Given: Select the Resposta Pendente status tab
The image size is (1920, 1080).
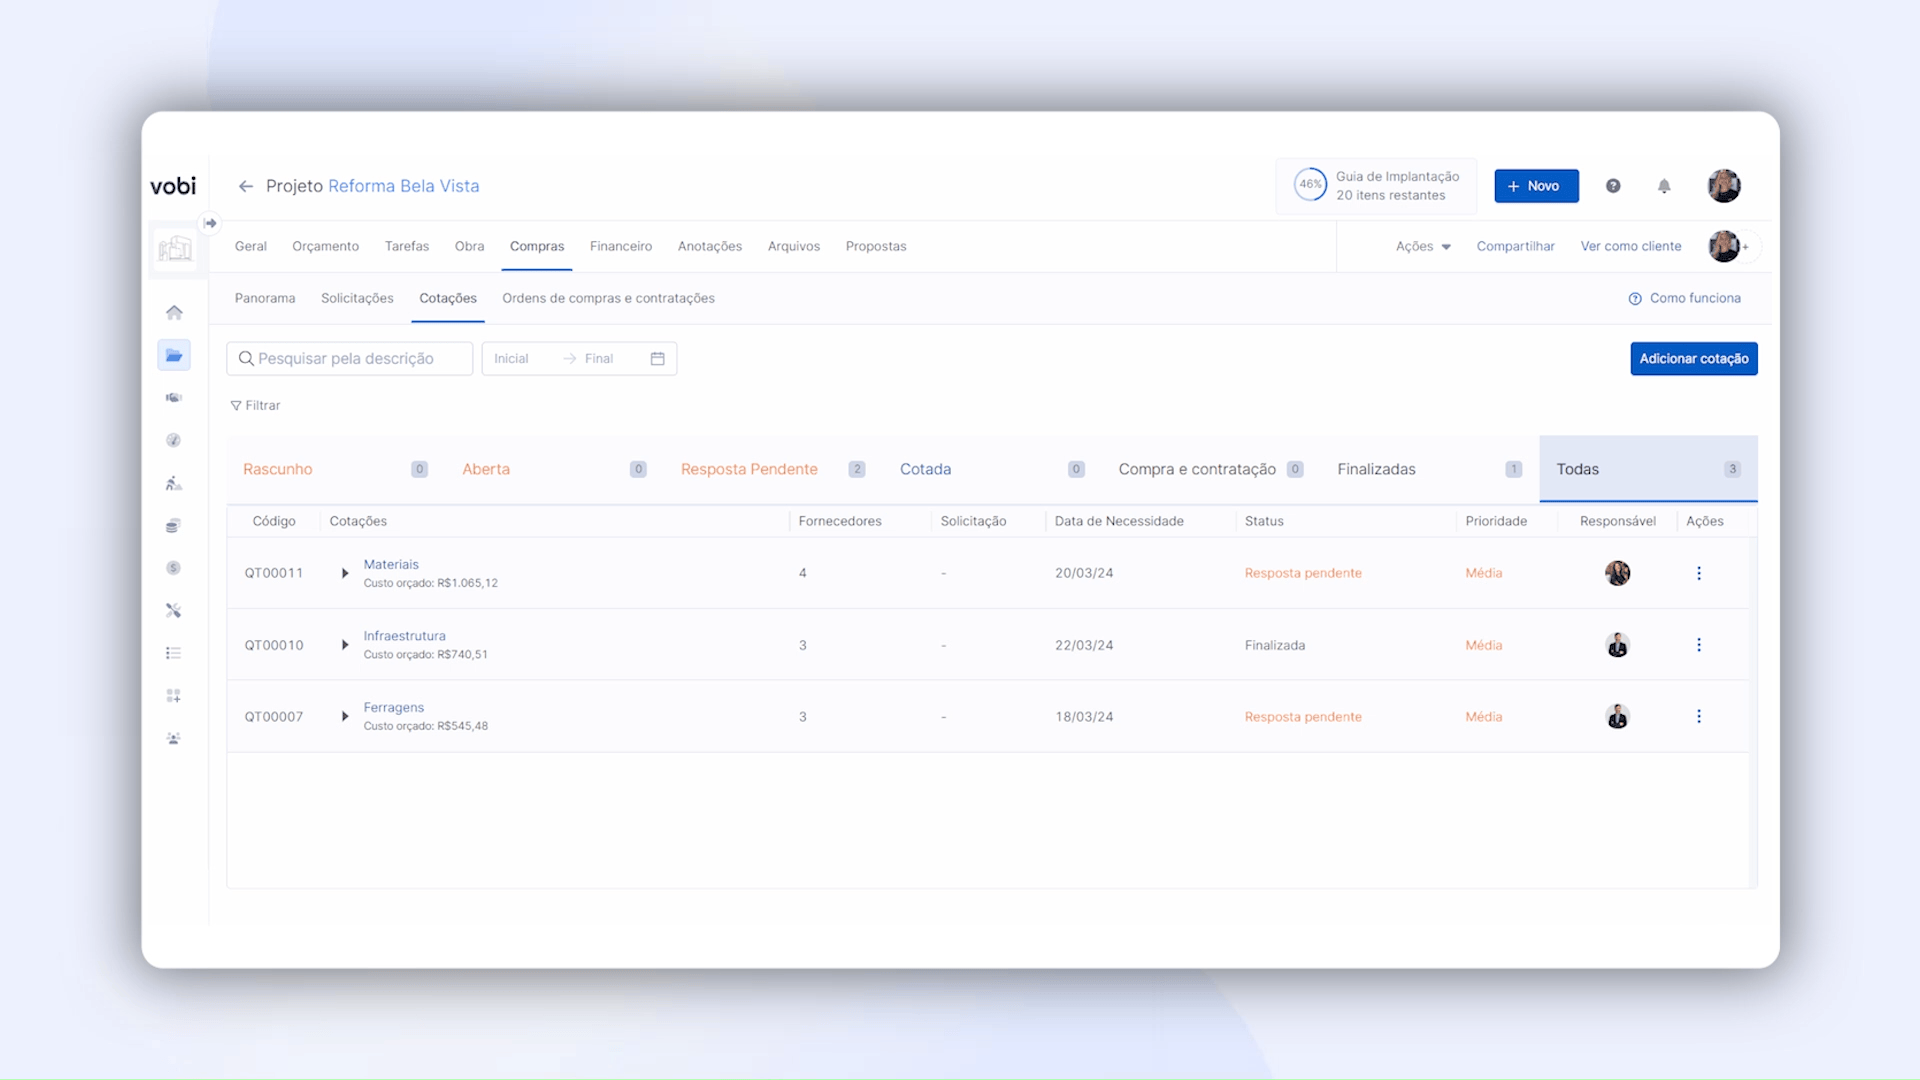Looking at the screenshot, I should pos(749,469).
